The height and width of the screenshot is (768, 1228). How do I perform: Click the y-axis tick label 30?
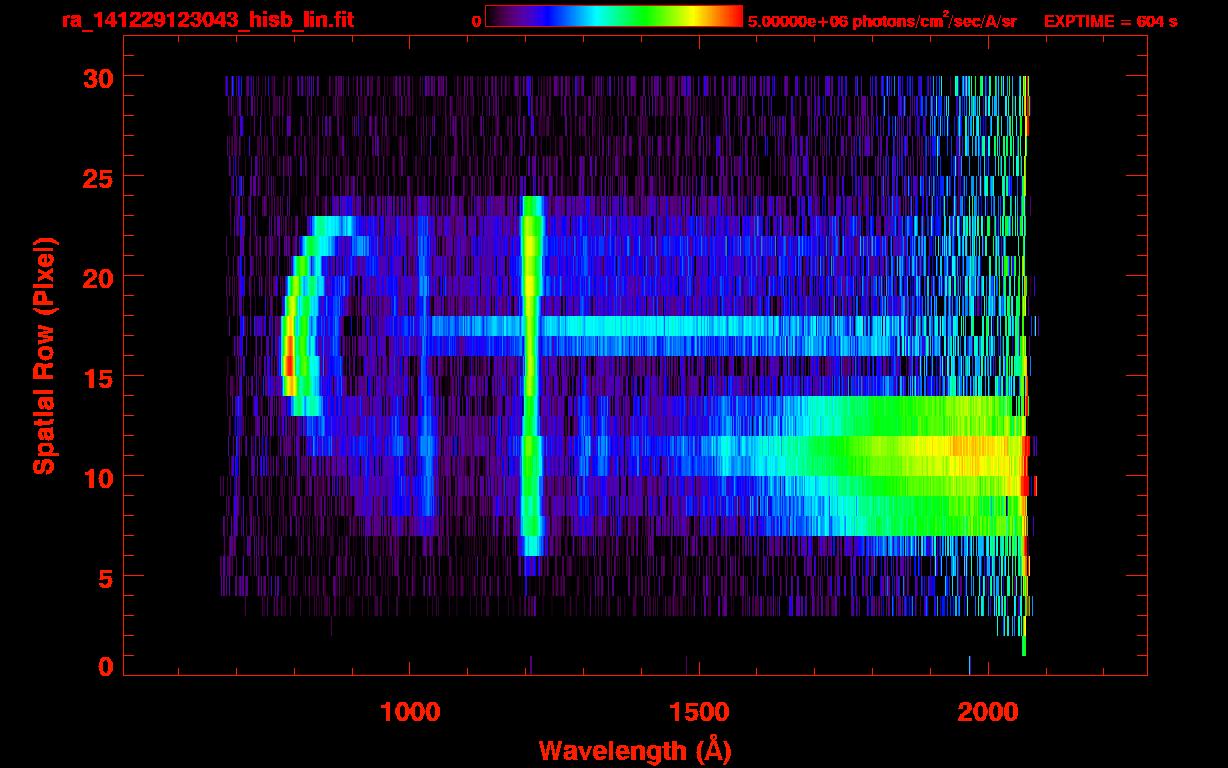tap(98, 77)
